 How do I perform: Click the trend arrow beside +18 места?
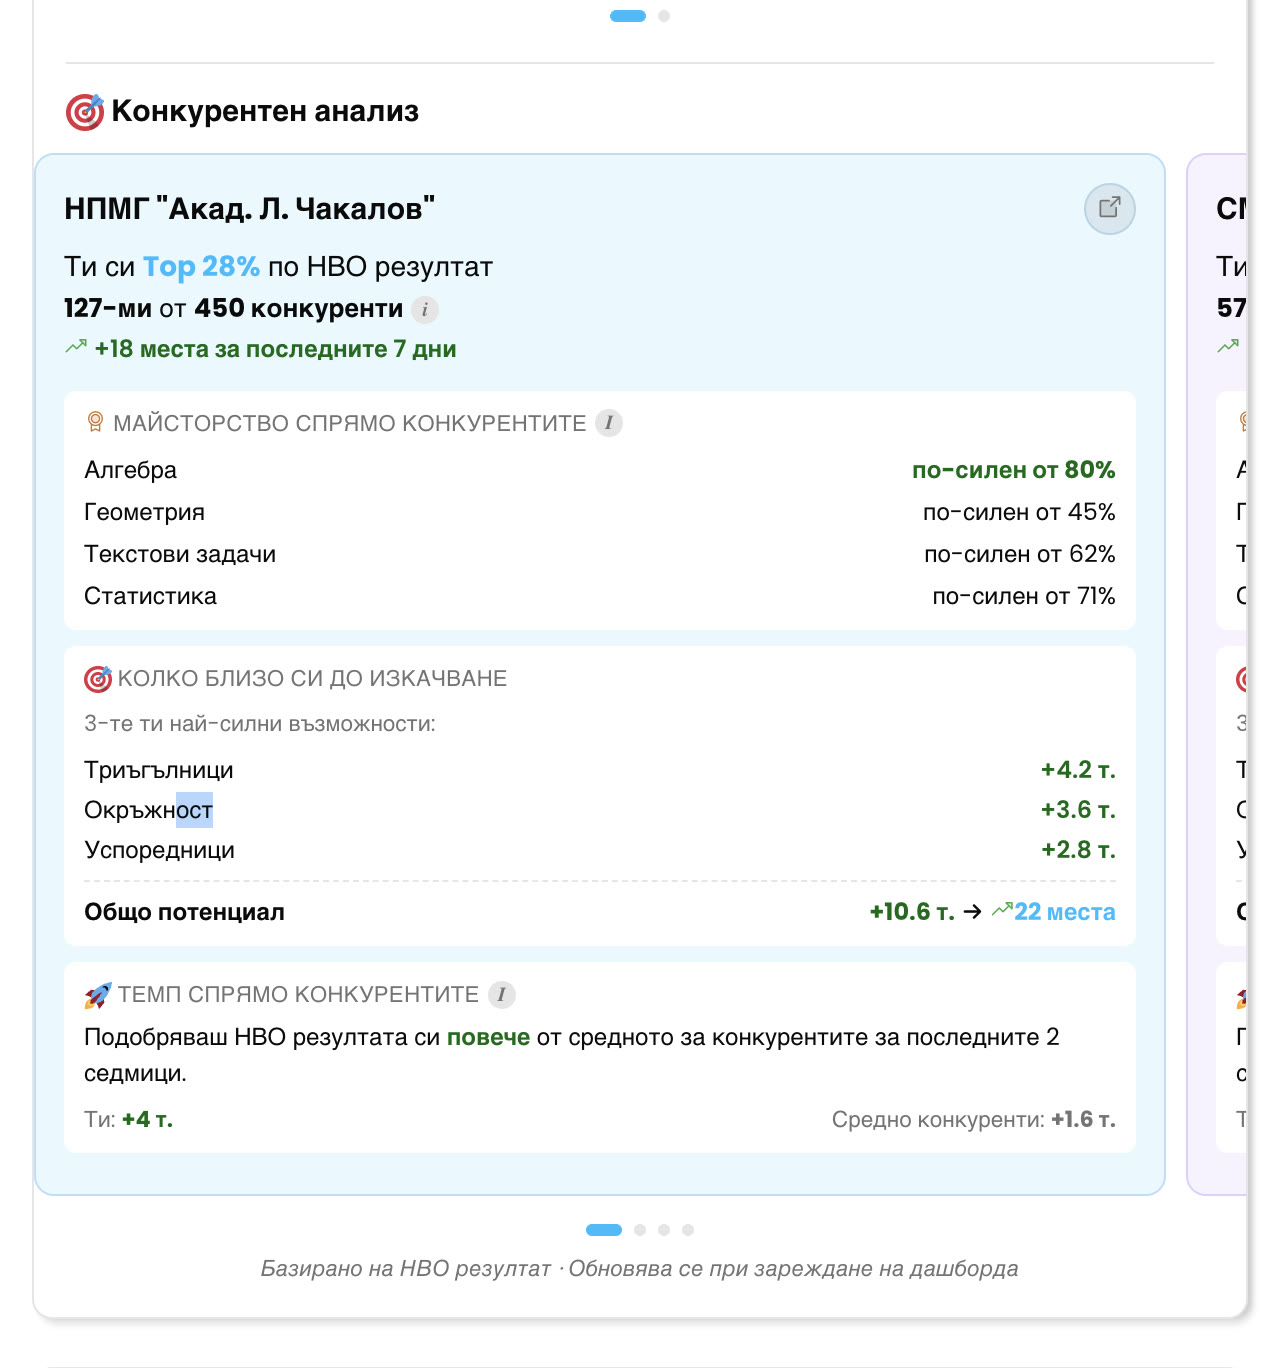click(x=76, y=348)
